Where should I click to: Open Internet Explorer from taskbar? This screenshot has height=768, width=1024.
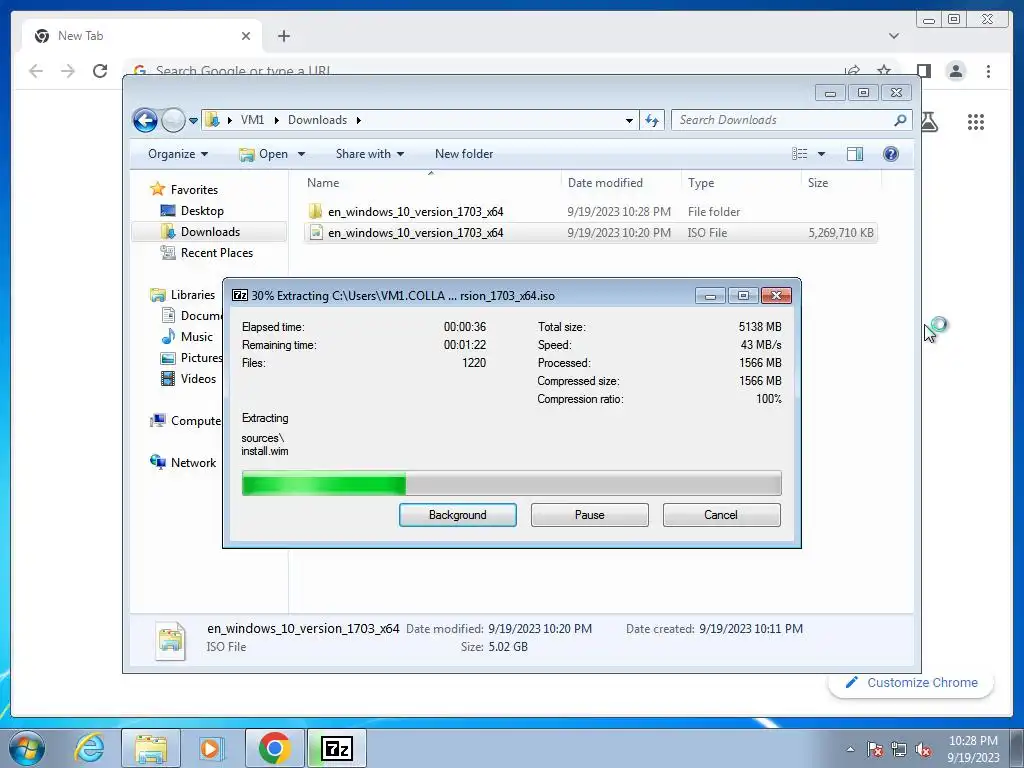coord(89,748)
